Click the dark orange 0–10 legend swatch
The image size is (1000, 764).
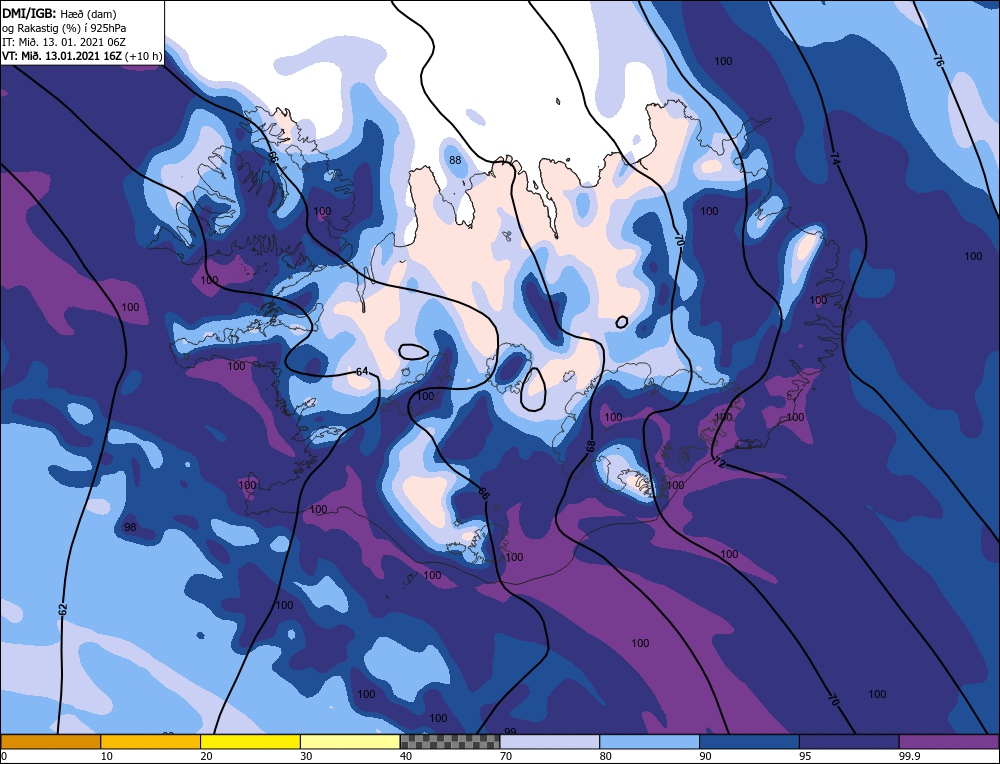click(50, 741)
